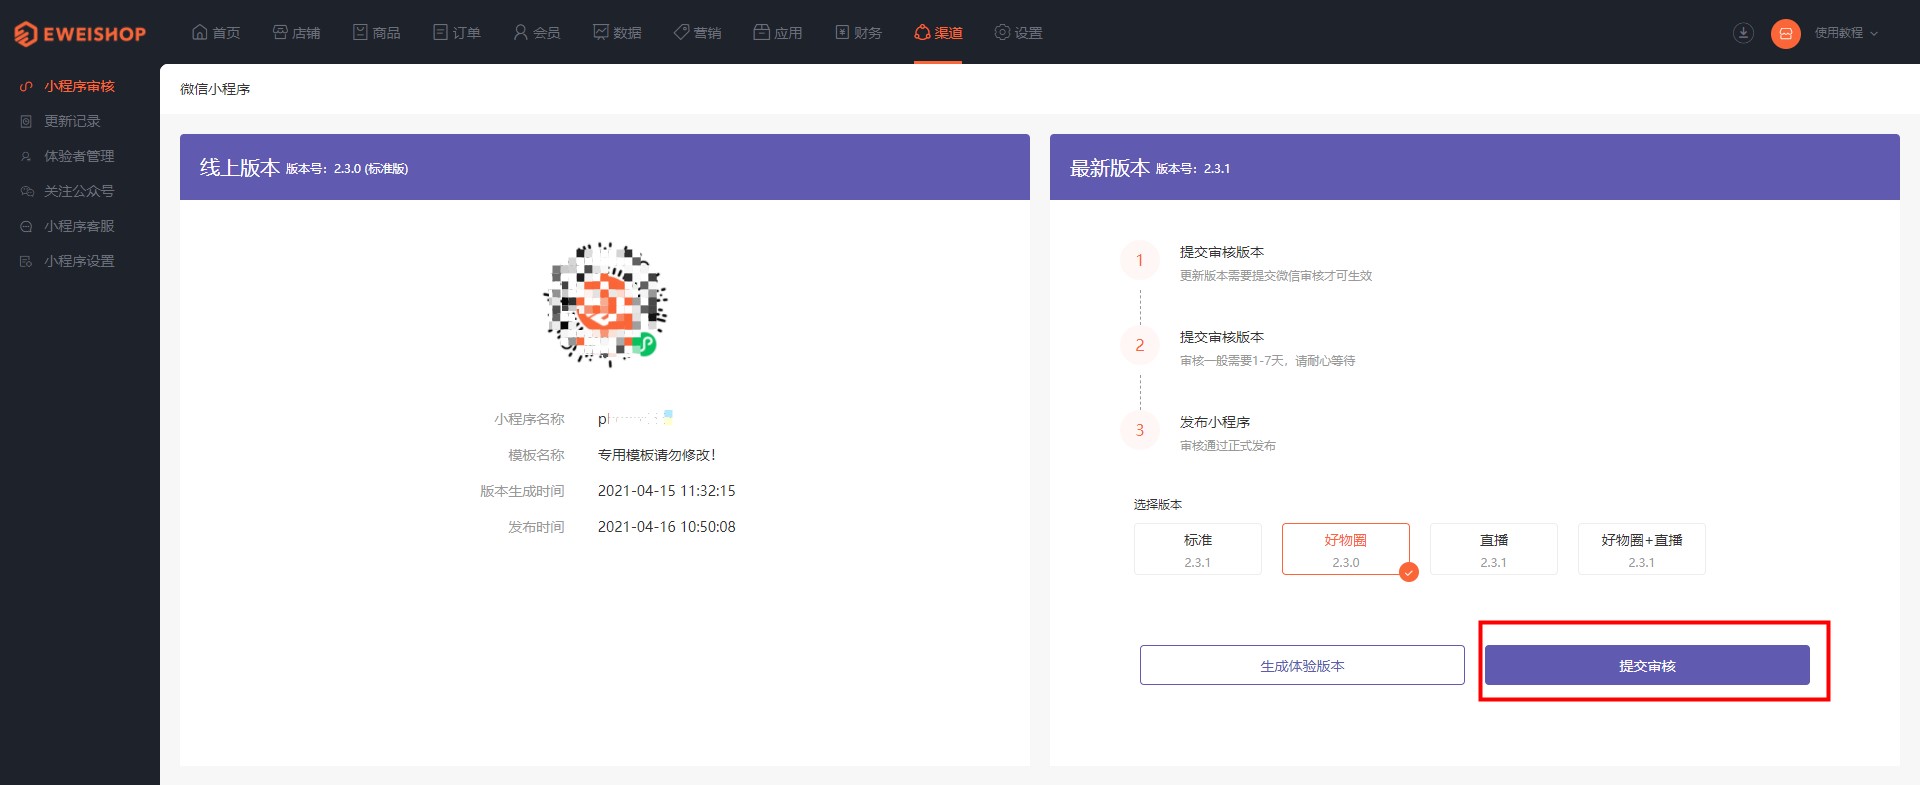Screen dimensions: 1920x785
Task: Click the 体验者管理 sidebar icon
Action: 26,156
